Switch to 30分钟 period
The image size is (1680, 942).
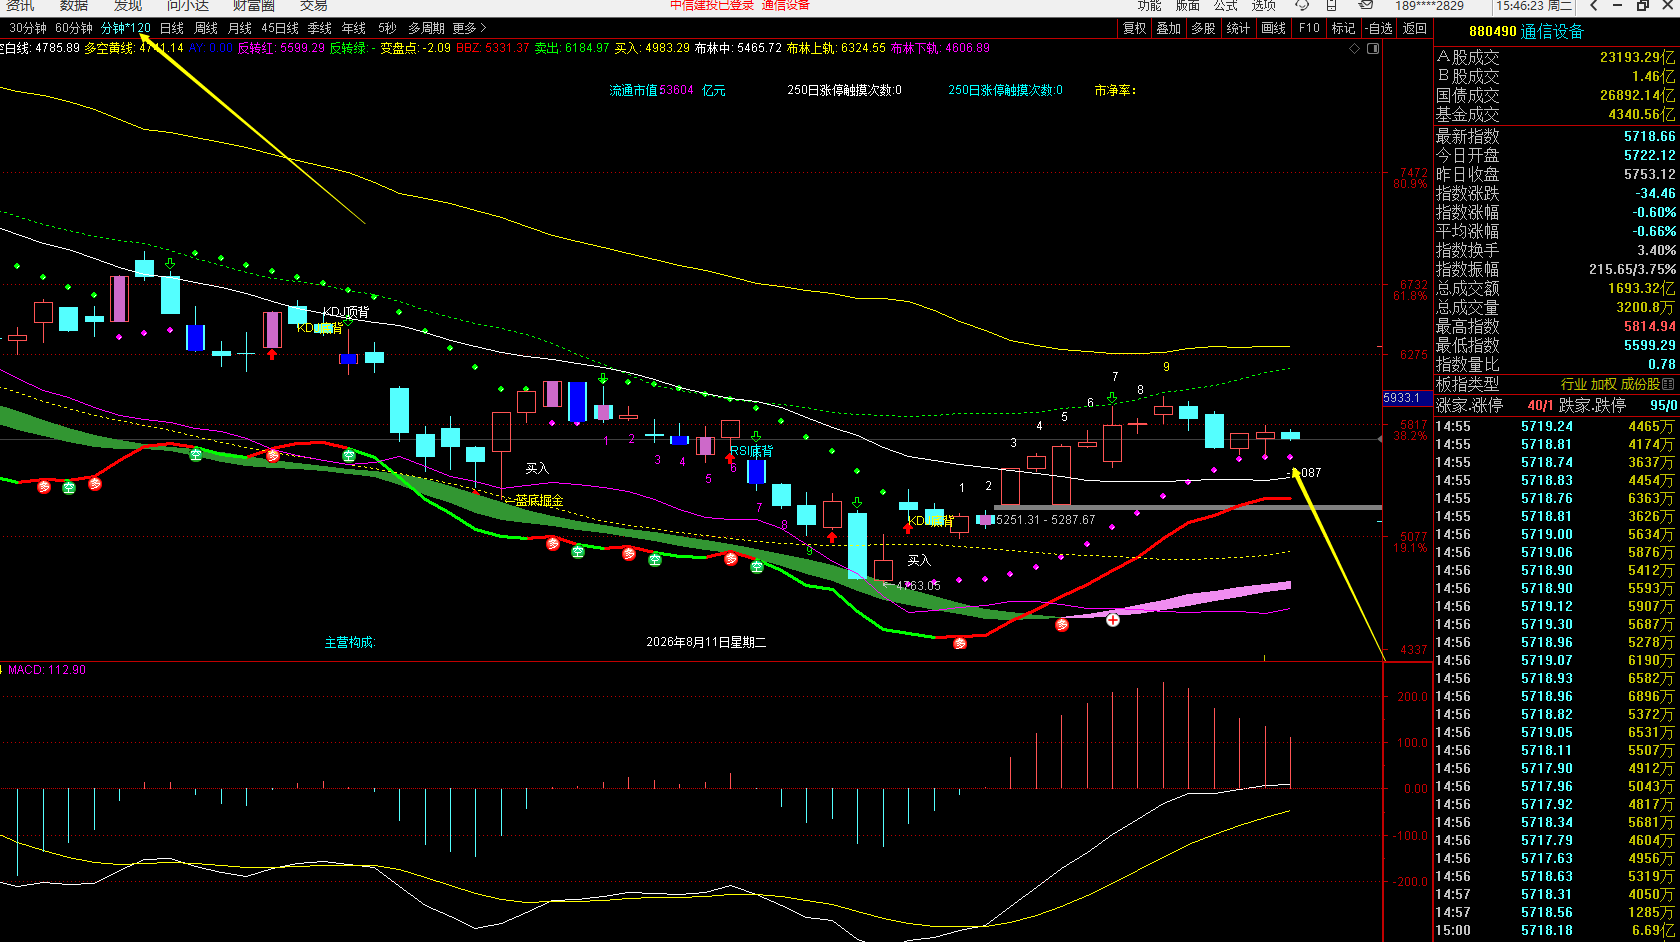pyautogui.click(x=28, y=28)
